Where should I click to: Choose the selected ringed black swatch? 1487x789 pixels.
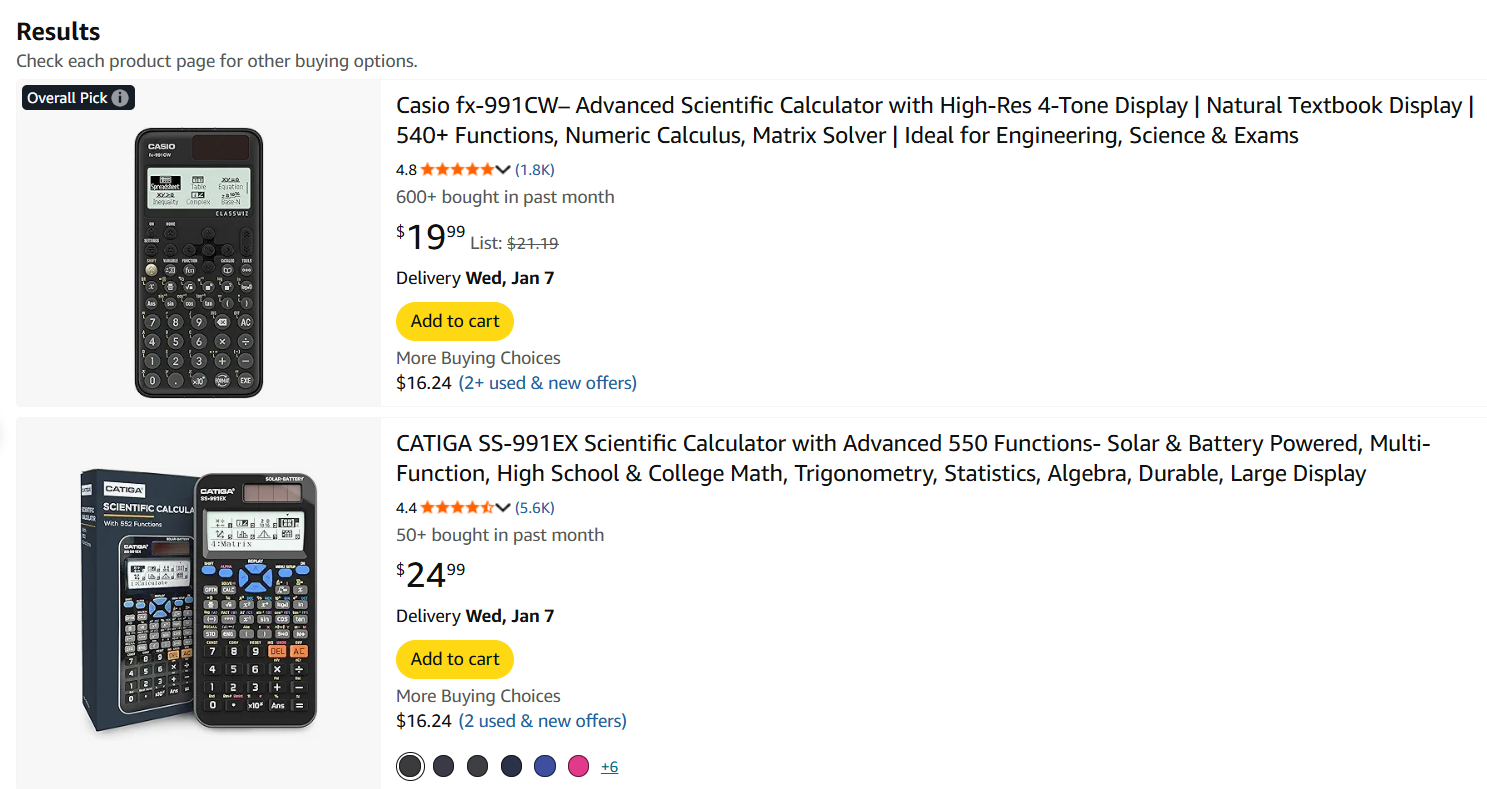click(x=410, y=766)
